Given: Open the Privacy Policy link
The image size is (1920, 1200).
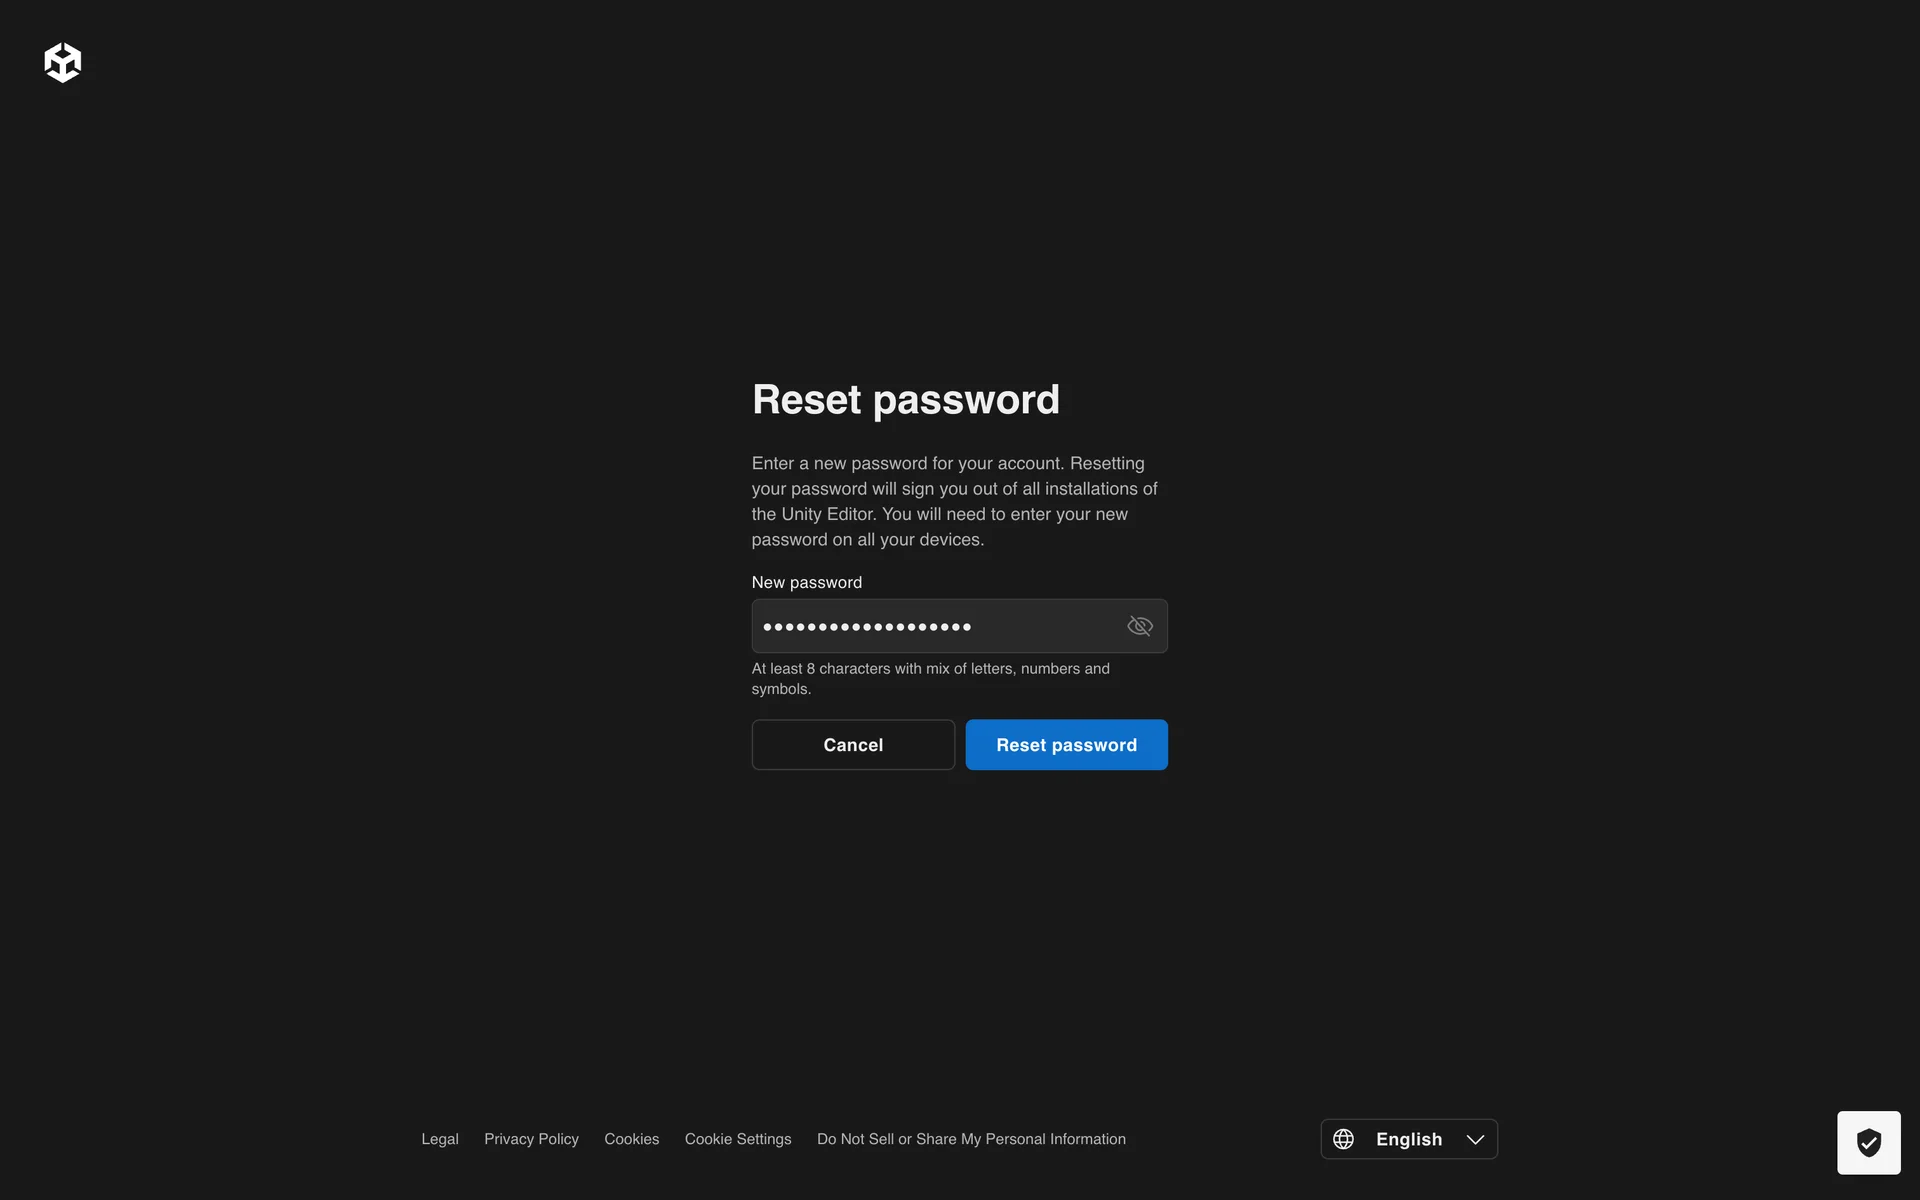Looking at the screenshot, I should (531, 1139).
